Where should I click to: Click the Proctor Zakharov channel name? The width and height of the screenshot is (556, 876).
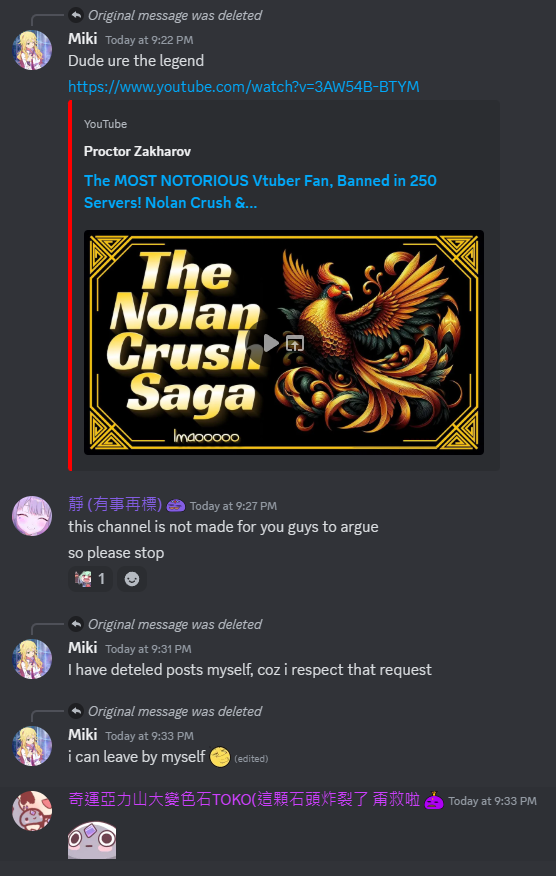point(137,151)
